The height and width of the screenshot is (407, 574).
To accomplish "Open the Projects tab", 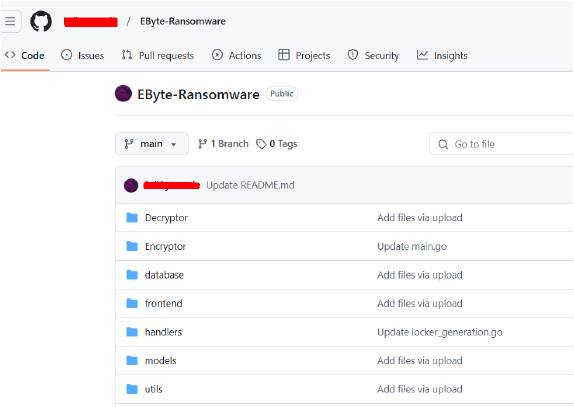I will click(x=304, y=56).
